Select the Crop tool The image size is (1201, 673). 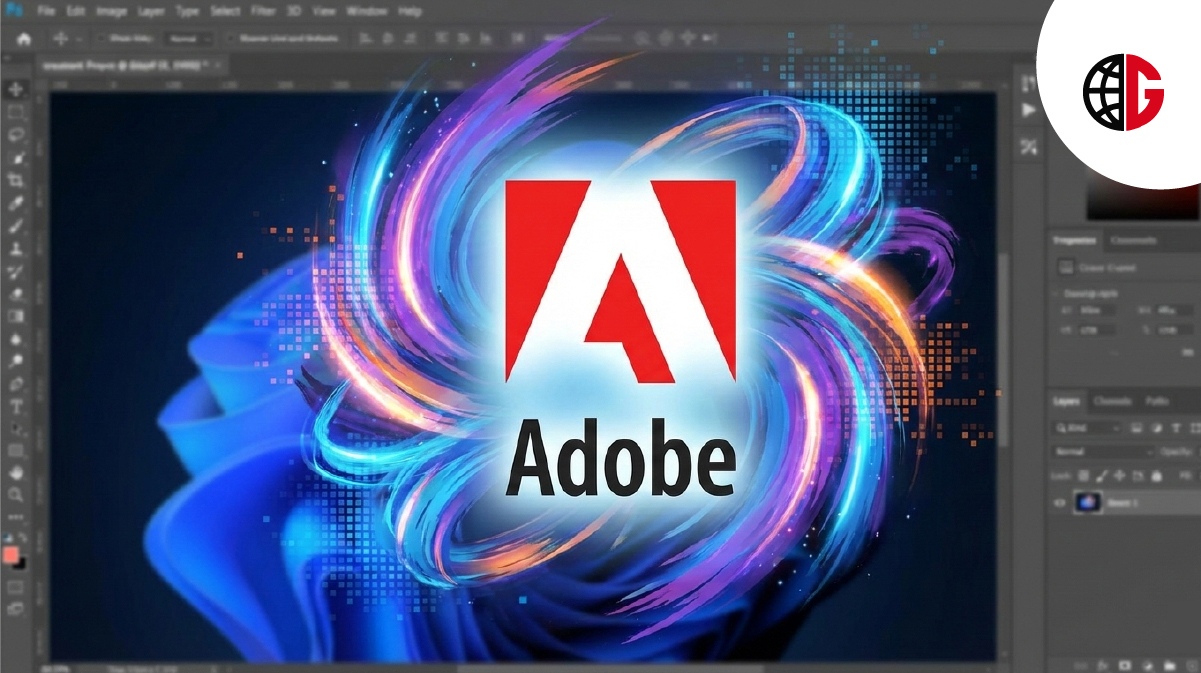[x=16, y=180]
